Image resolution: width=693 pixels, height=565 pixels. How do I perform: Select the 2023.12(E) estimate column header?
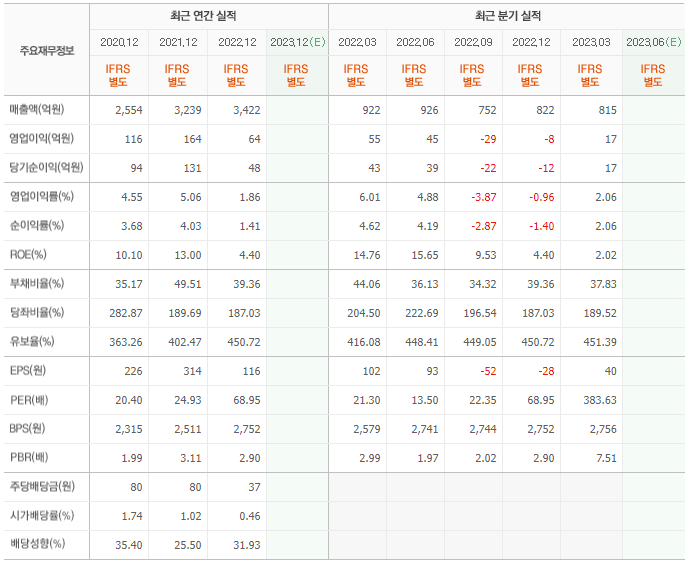(x=297, y=42)
